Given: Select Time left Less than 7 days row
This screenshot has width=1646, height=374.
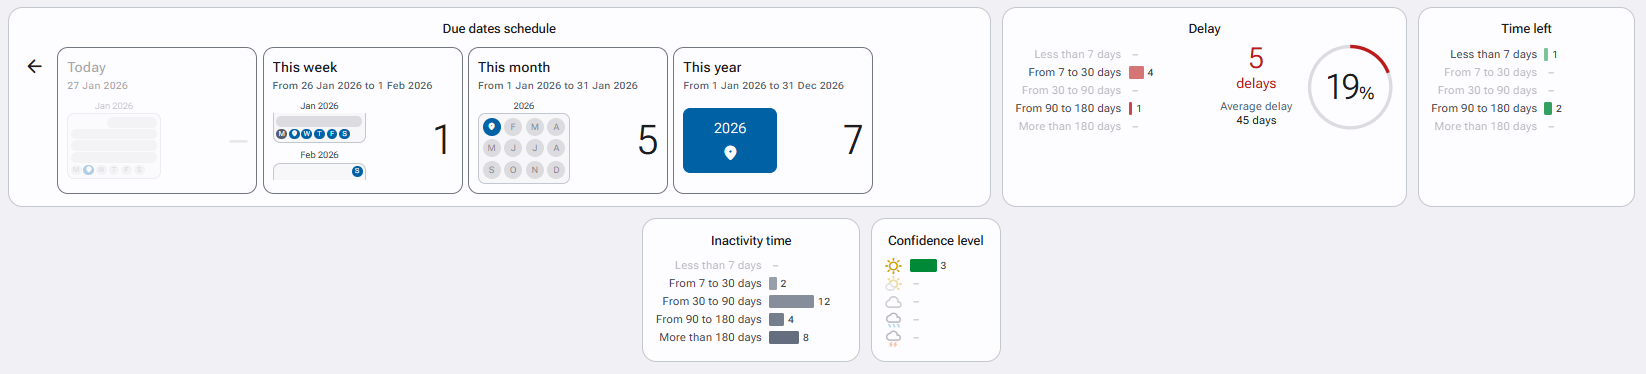Looking at the screenshot, I should coord(1504,54).
